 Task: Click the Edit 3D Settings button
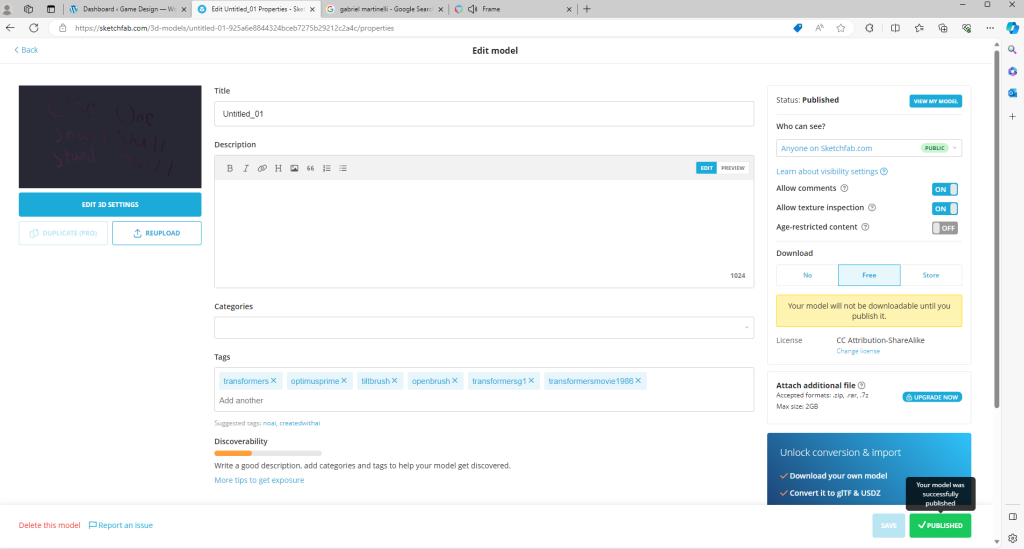pyautogui.click(x=110, y=205)
